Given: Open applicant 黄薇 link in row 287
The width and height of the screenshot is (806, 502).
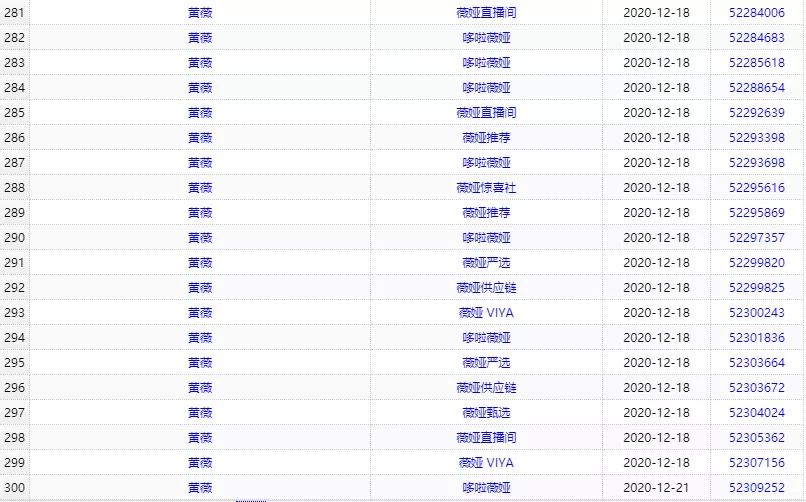Looking at the screenshot, I should (x=200, y=163).
